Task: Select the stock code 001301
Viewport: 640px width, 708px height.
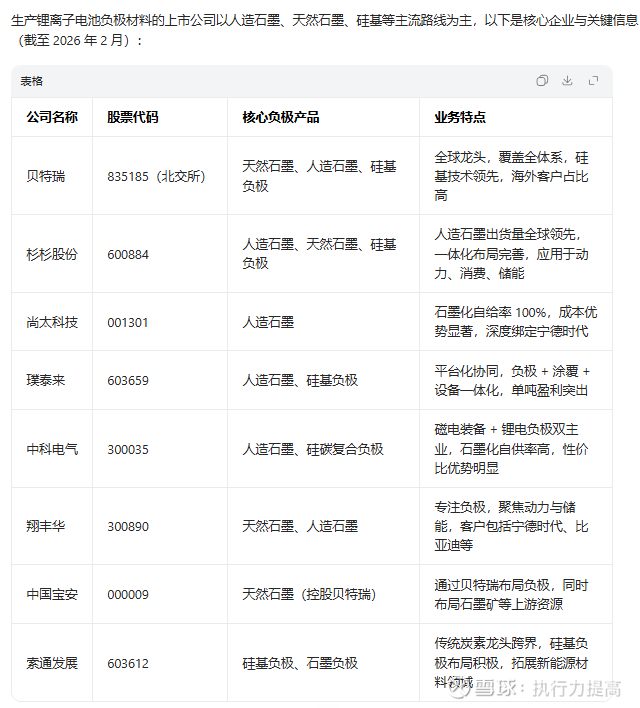Action: click(x=128, y=323)
